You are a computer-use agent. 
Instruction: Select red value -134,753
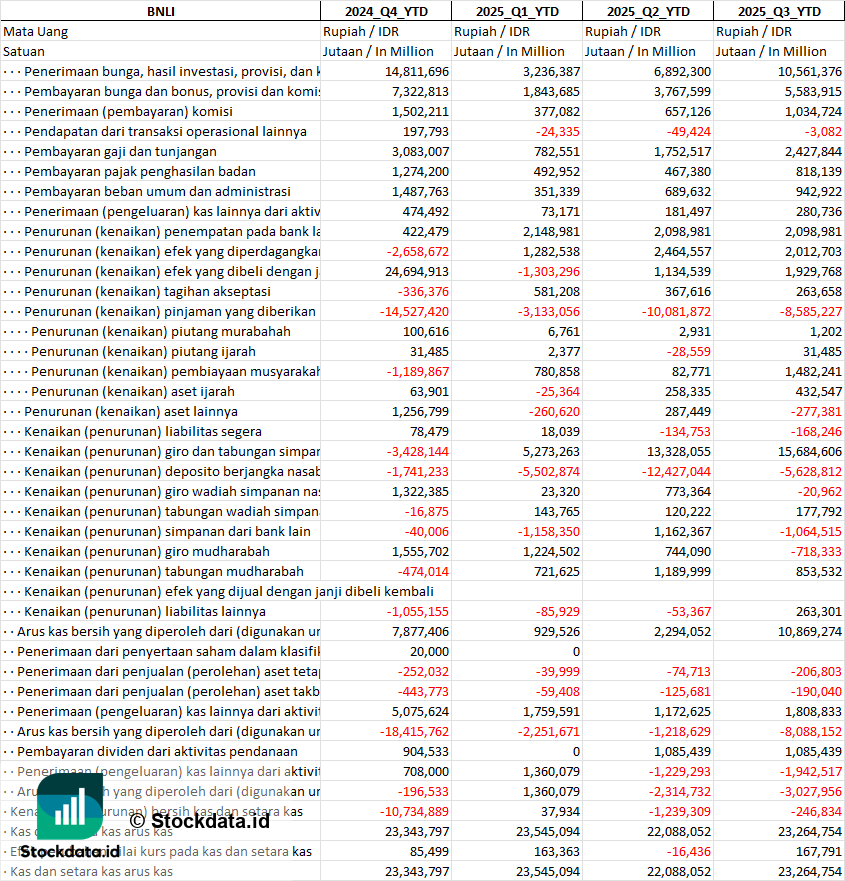685,432
